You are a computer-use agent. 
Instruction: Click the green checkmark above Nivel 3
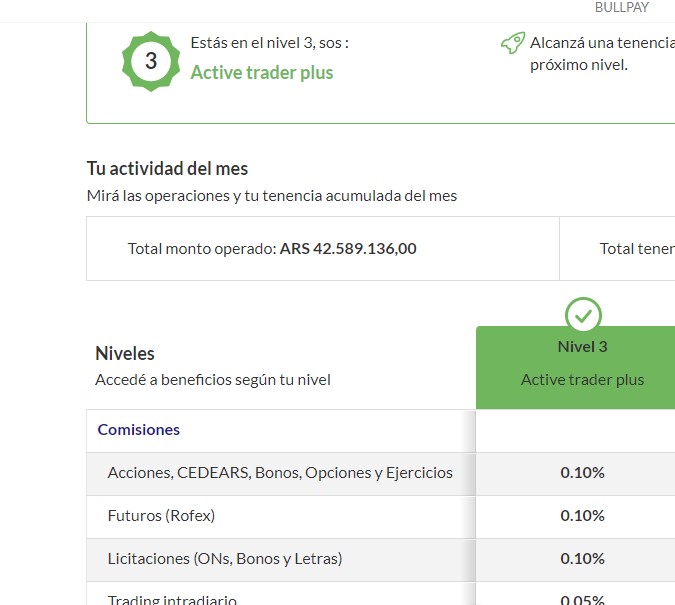pyautogui.click(x=583, y=315)
